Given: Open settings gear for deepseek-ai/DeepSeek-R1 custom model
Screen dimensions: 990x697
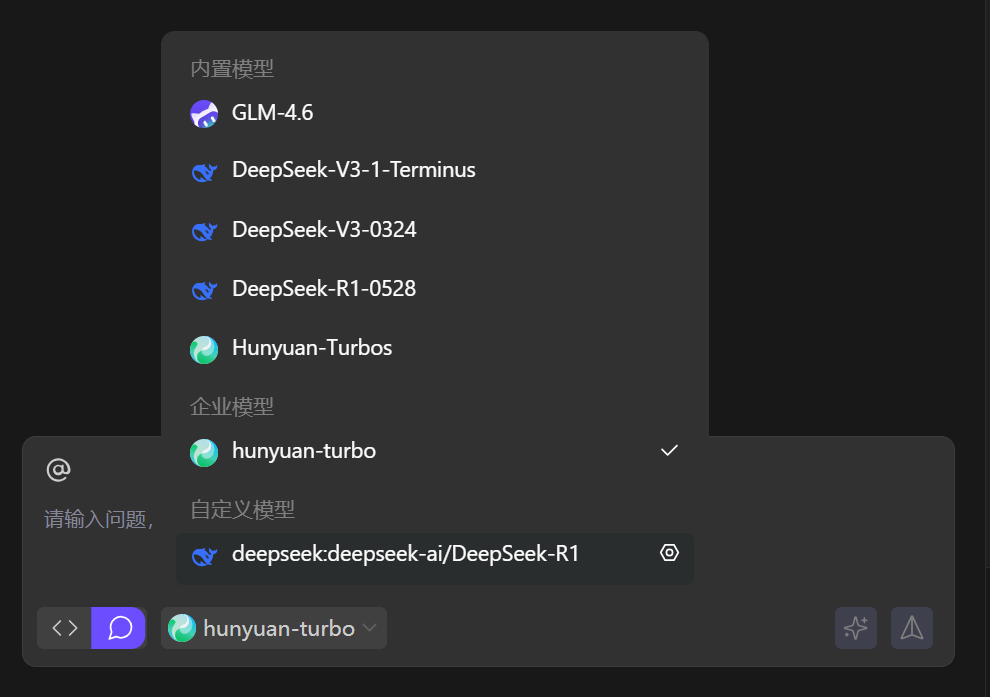Looking at the screenshot, I should click(669, 552).
